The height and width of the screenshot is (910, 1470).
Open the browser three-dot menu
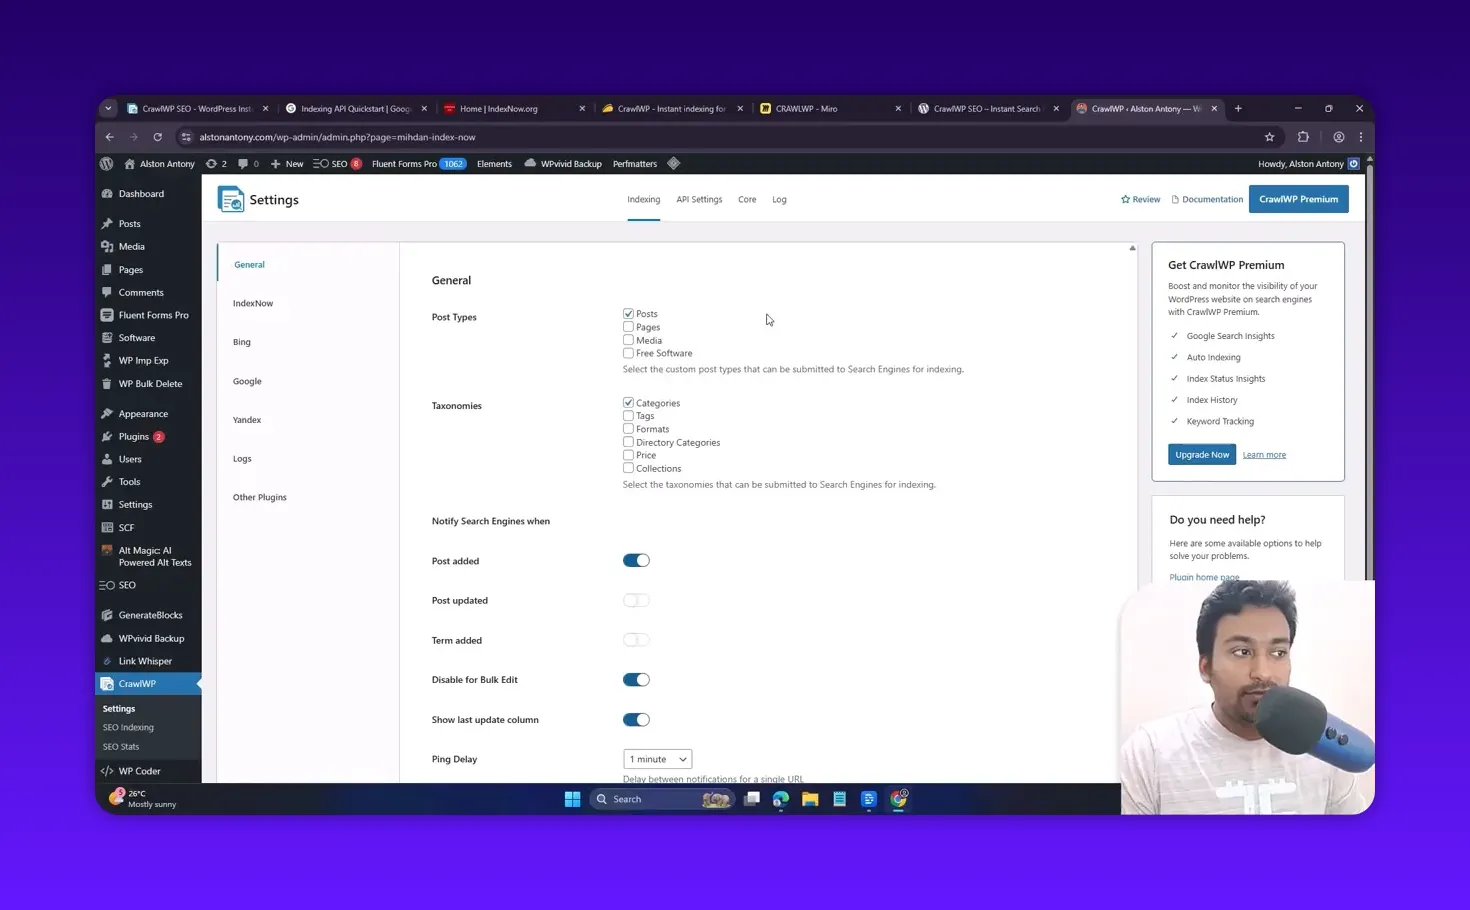pyautogui.click(x=1360, y=137)
